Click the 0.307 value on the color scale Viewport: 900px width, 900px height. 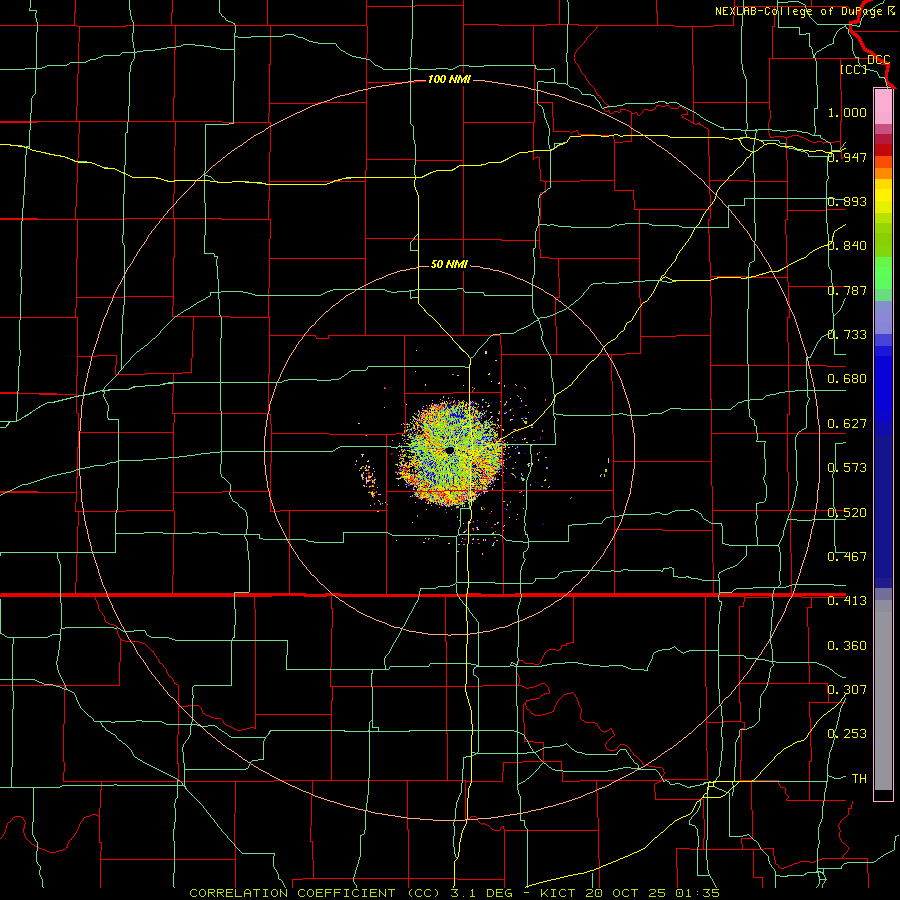(847, 689)
